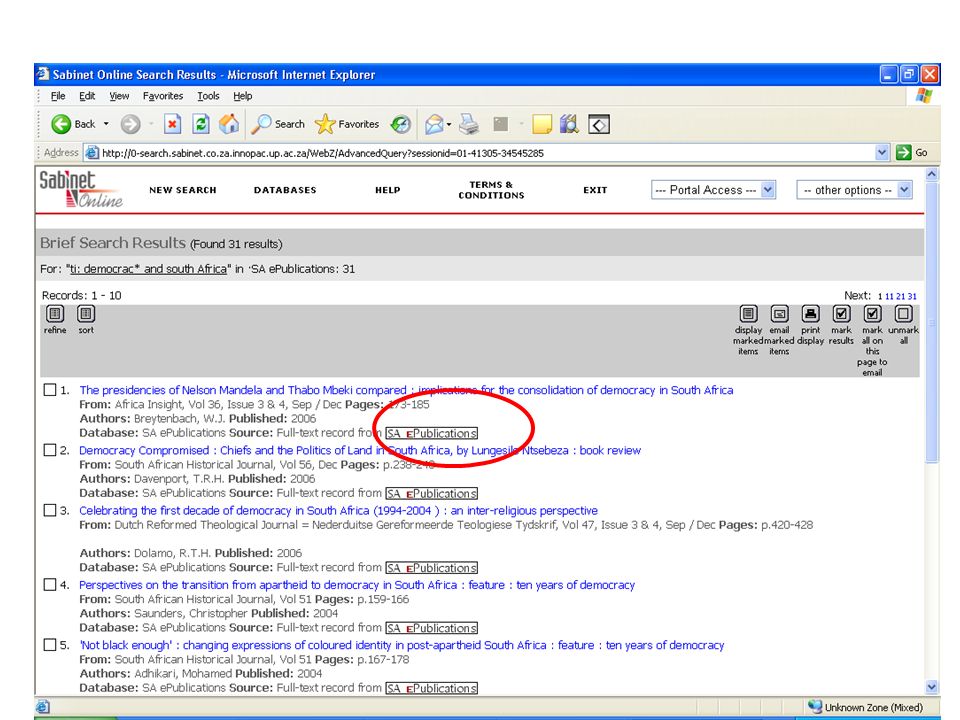
Task: Click the refine results icon
Action: 55,314
